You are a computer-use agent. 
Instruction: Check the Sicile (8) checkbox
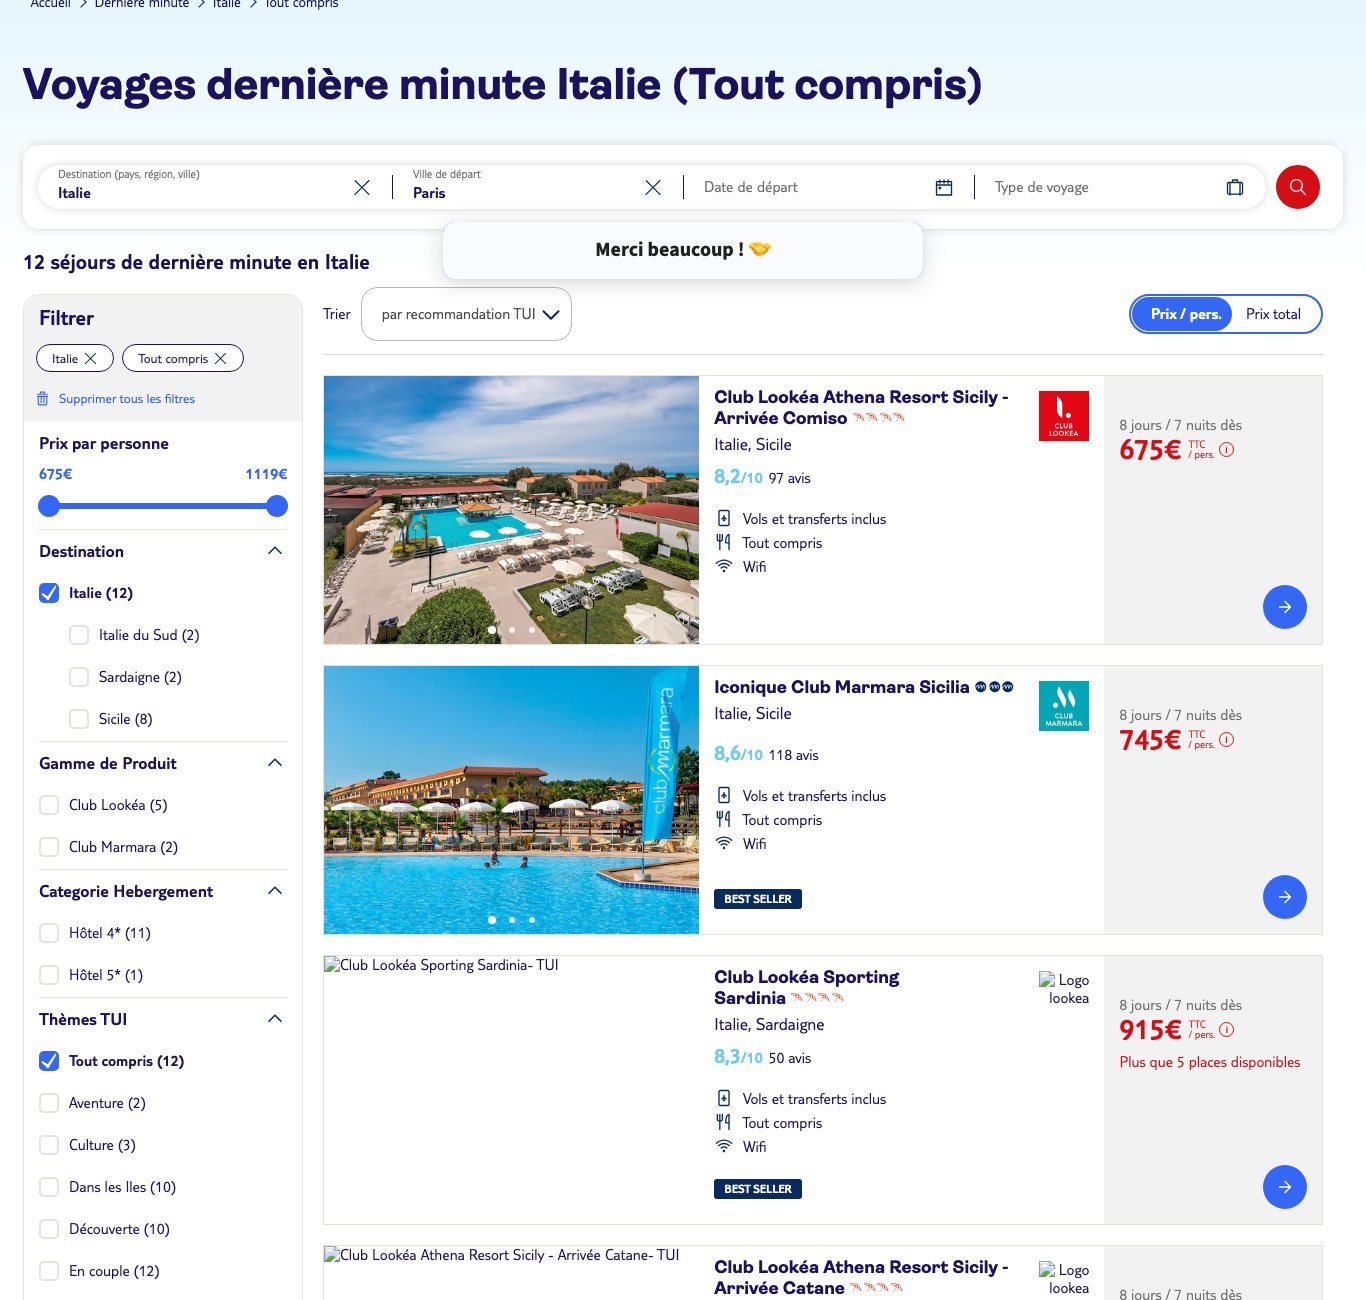tap(79, 719)
